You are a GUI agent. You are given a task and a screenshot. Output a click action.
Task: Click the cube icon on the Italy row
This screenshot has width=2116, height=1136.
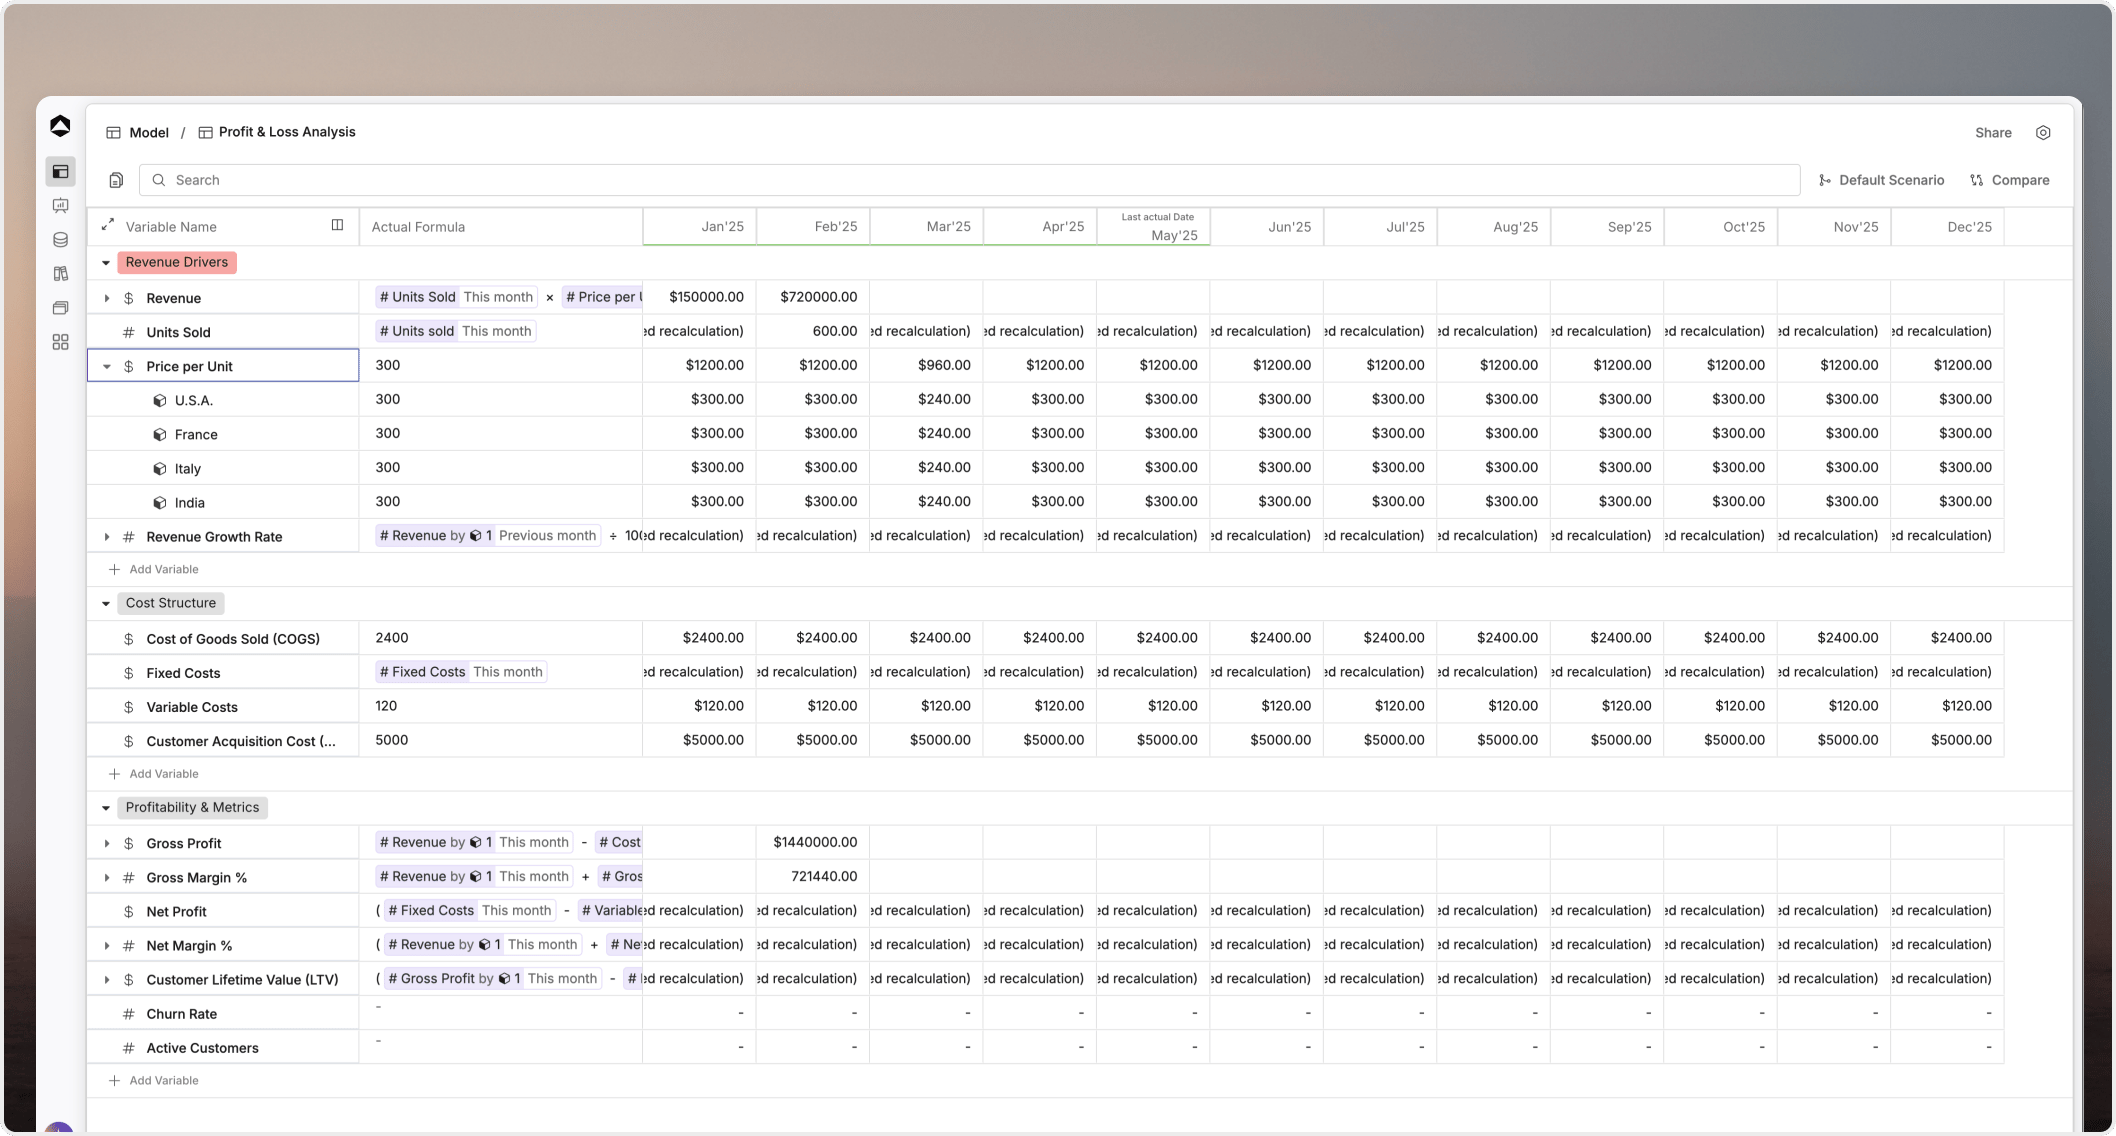point(159,469)
